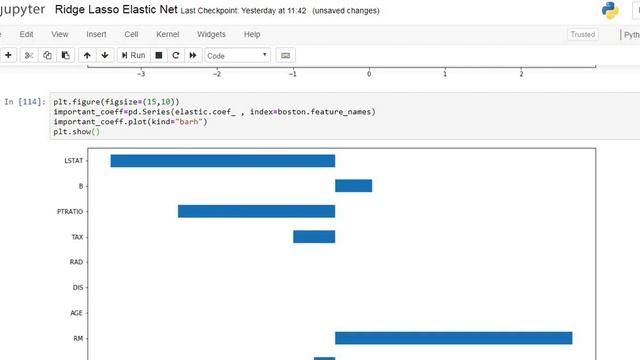This screenshot has width=640, height=360.
Task: Restart kernel and run all cells icon
Action: 193,55
